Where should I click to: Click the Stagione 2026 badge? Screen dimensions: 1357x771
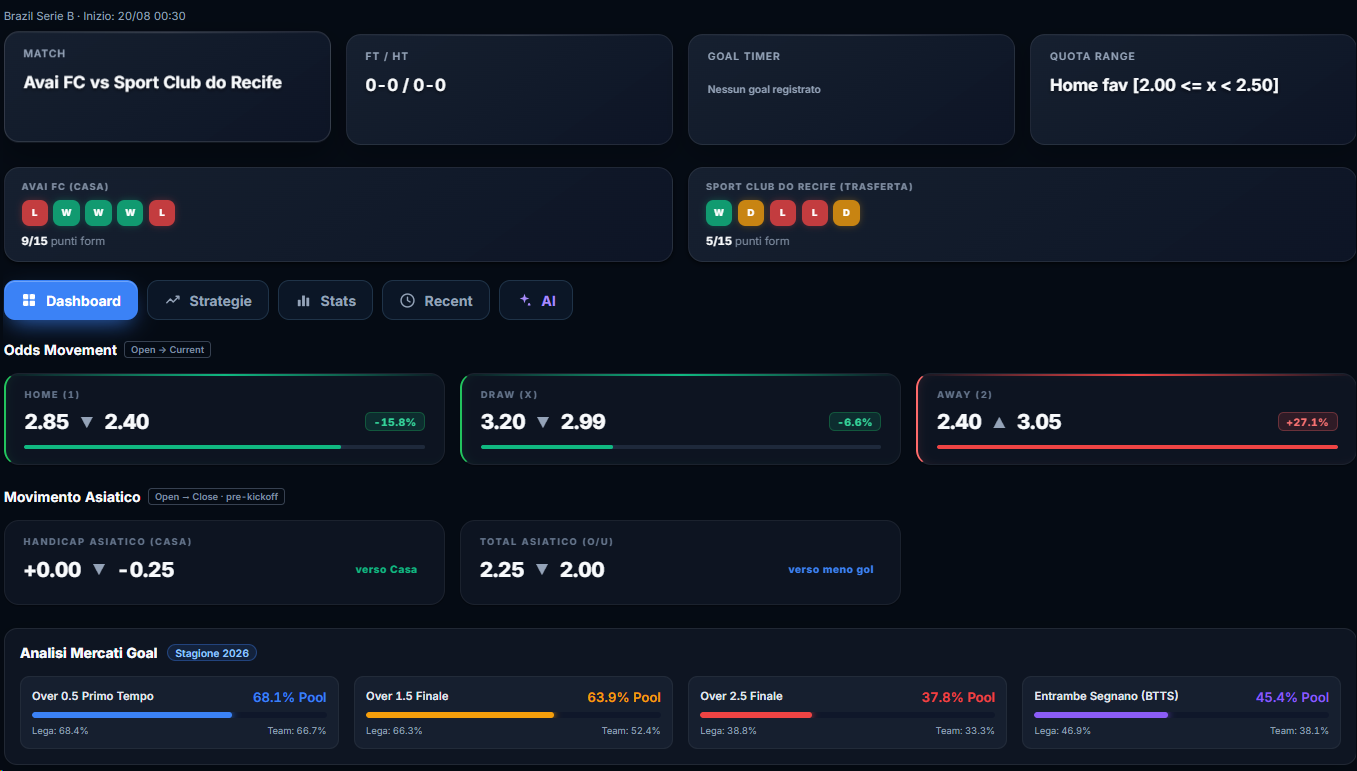[x=212, y=653]
